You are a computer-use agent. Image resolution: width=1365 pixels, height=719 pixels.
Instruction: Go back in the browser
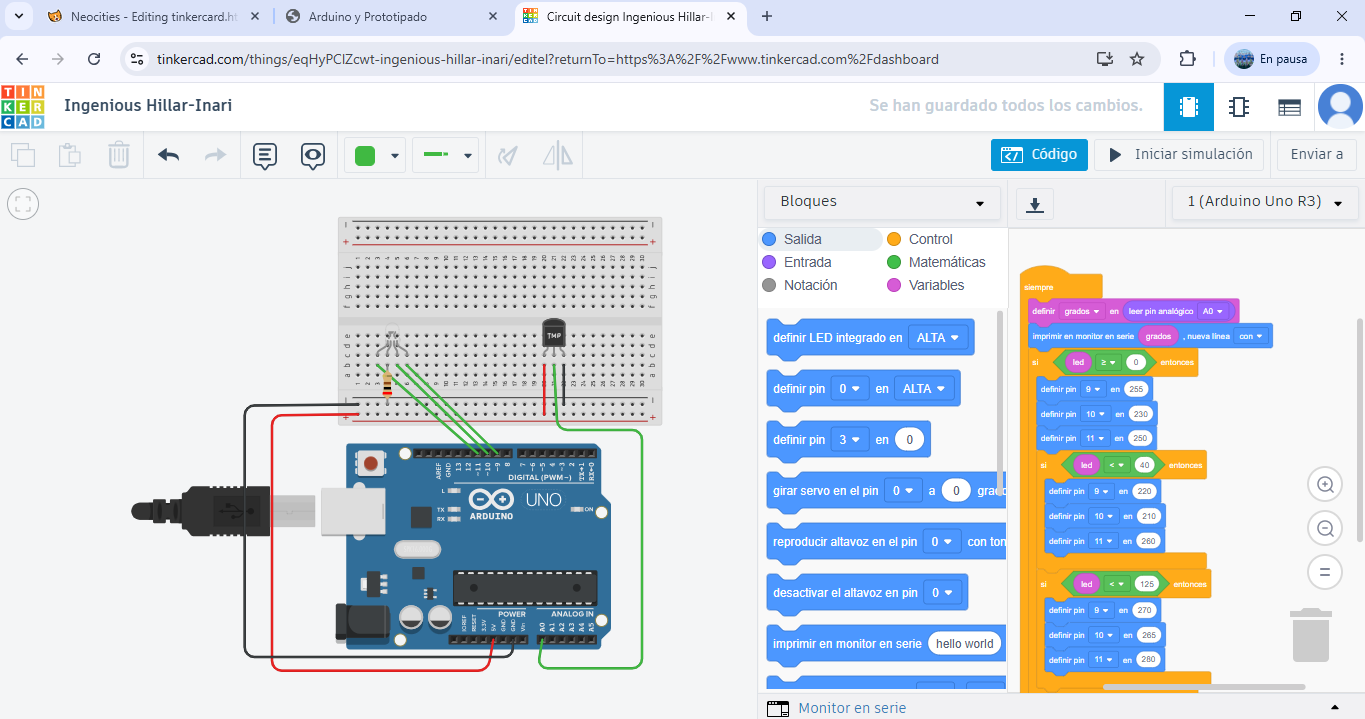click(22, 59)
